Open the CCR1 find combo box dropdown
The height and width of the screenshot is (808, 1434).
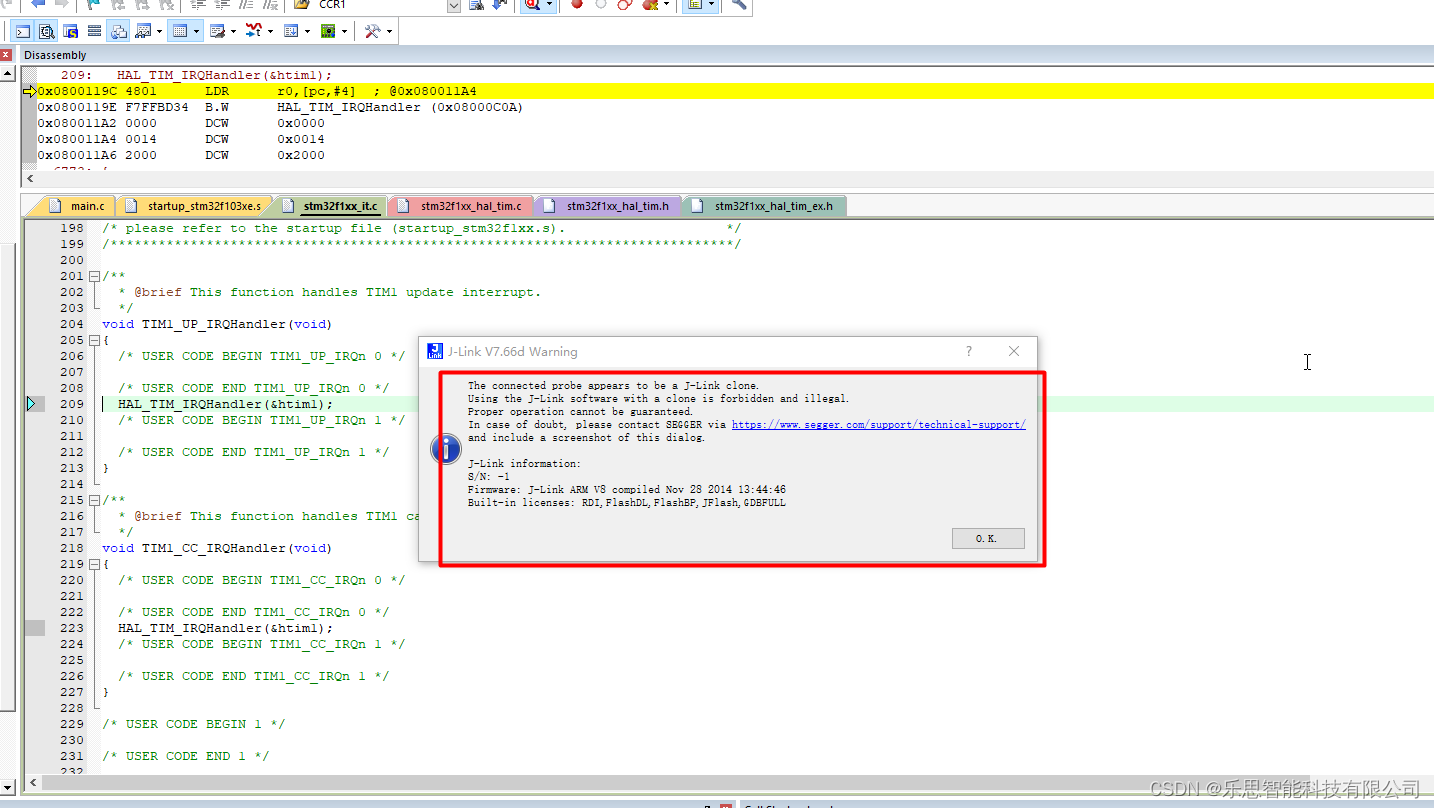[x=453, y=5]
